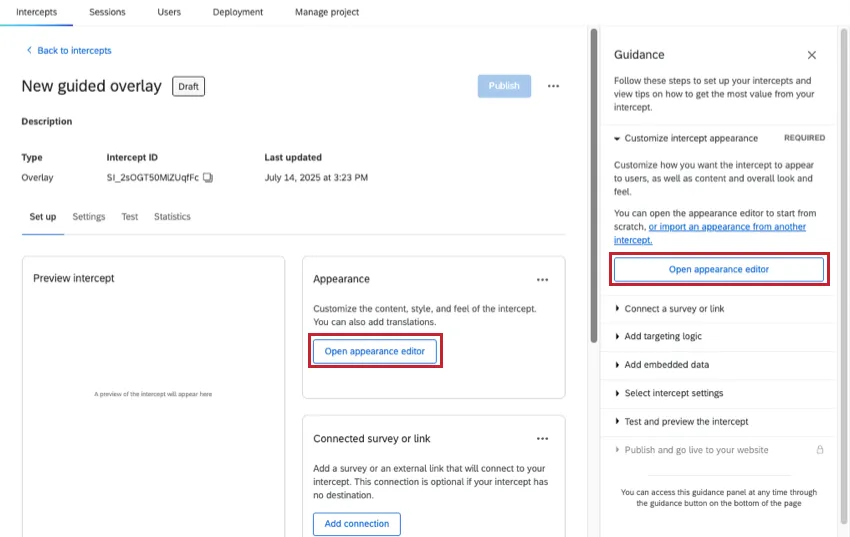This screenshot has height=537, width=850.
Task: Click the Overlay type value
Action: click(x=37, y=177)
